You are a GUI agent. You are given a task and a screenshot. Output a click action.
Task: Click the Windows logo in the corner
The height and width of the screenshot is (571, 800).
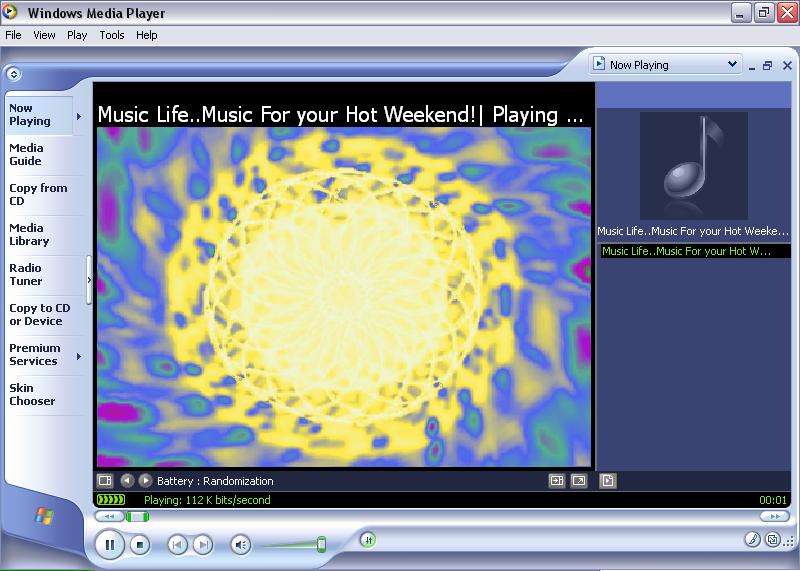click(44, 516)
